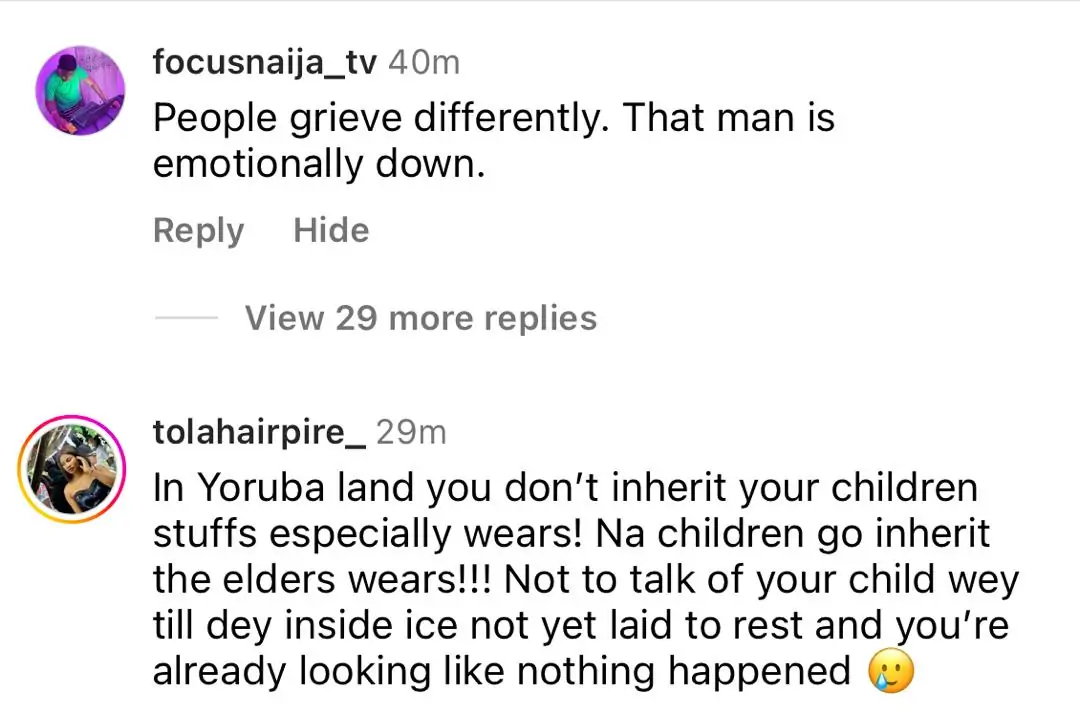Click the line beside View 29 more replies
The width and height of the screenshot is (1080, 715).
tap(186, 318)
